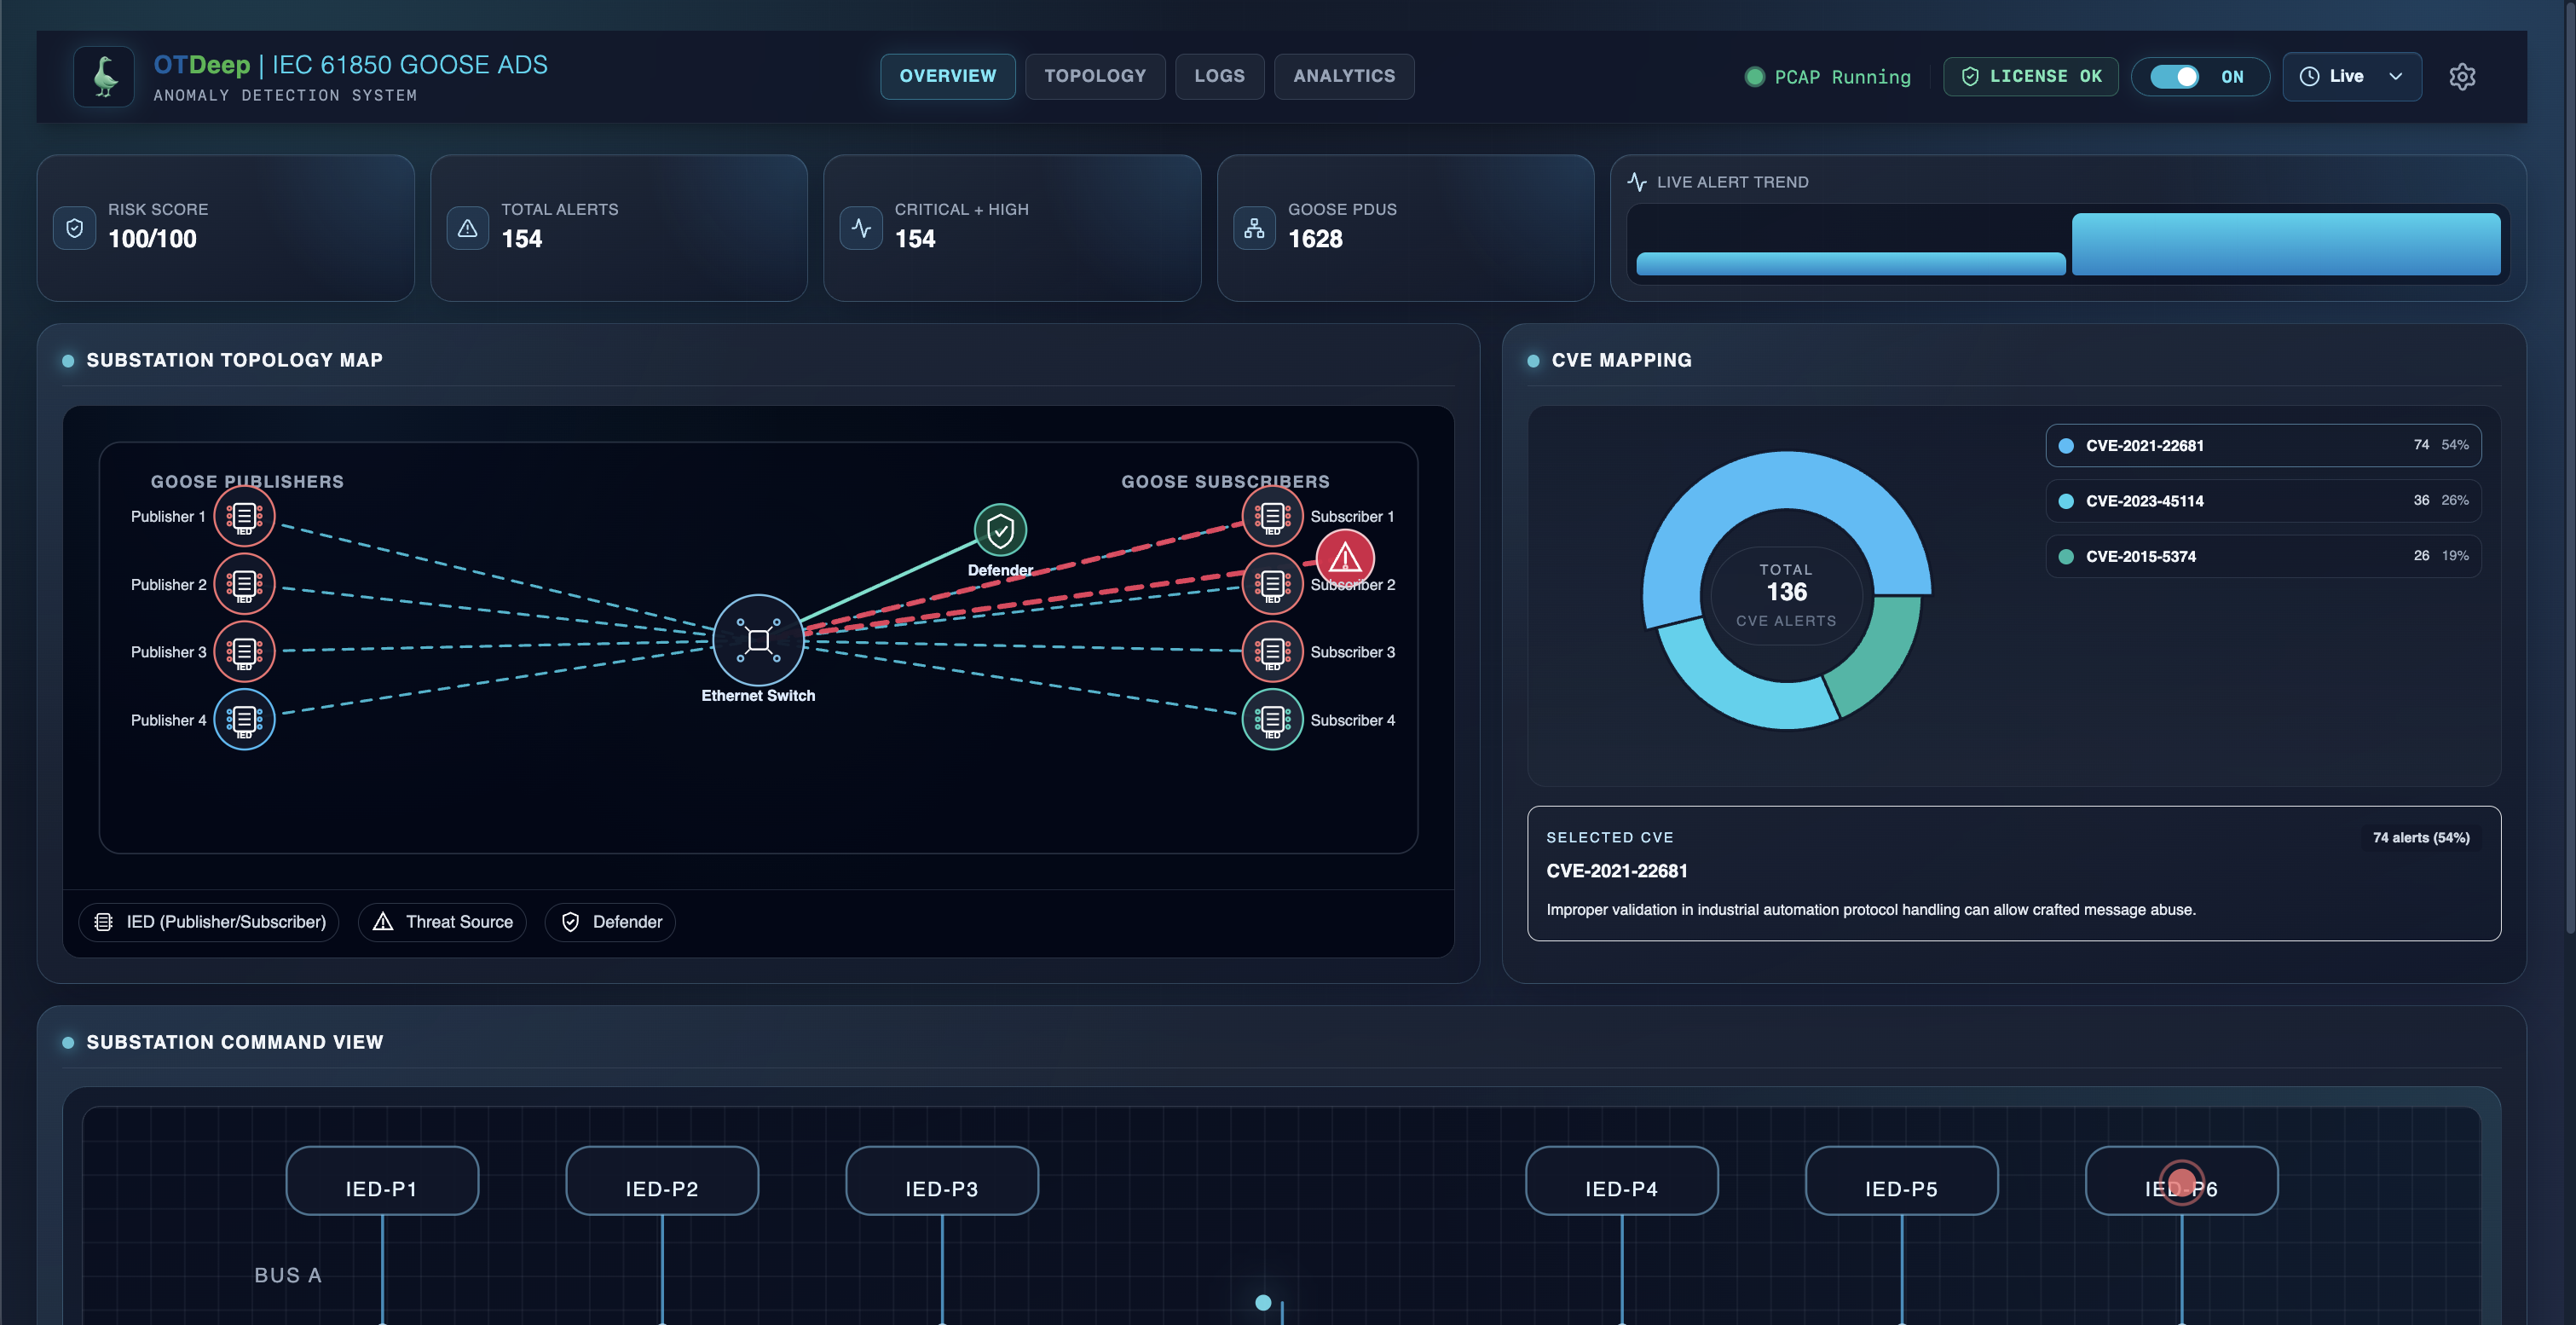Viewport: 2576px width, 1325px height.
Task: Switch to the Overview tab
Action: 947,76
